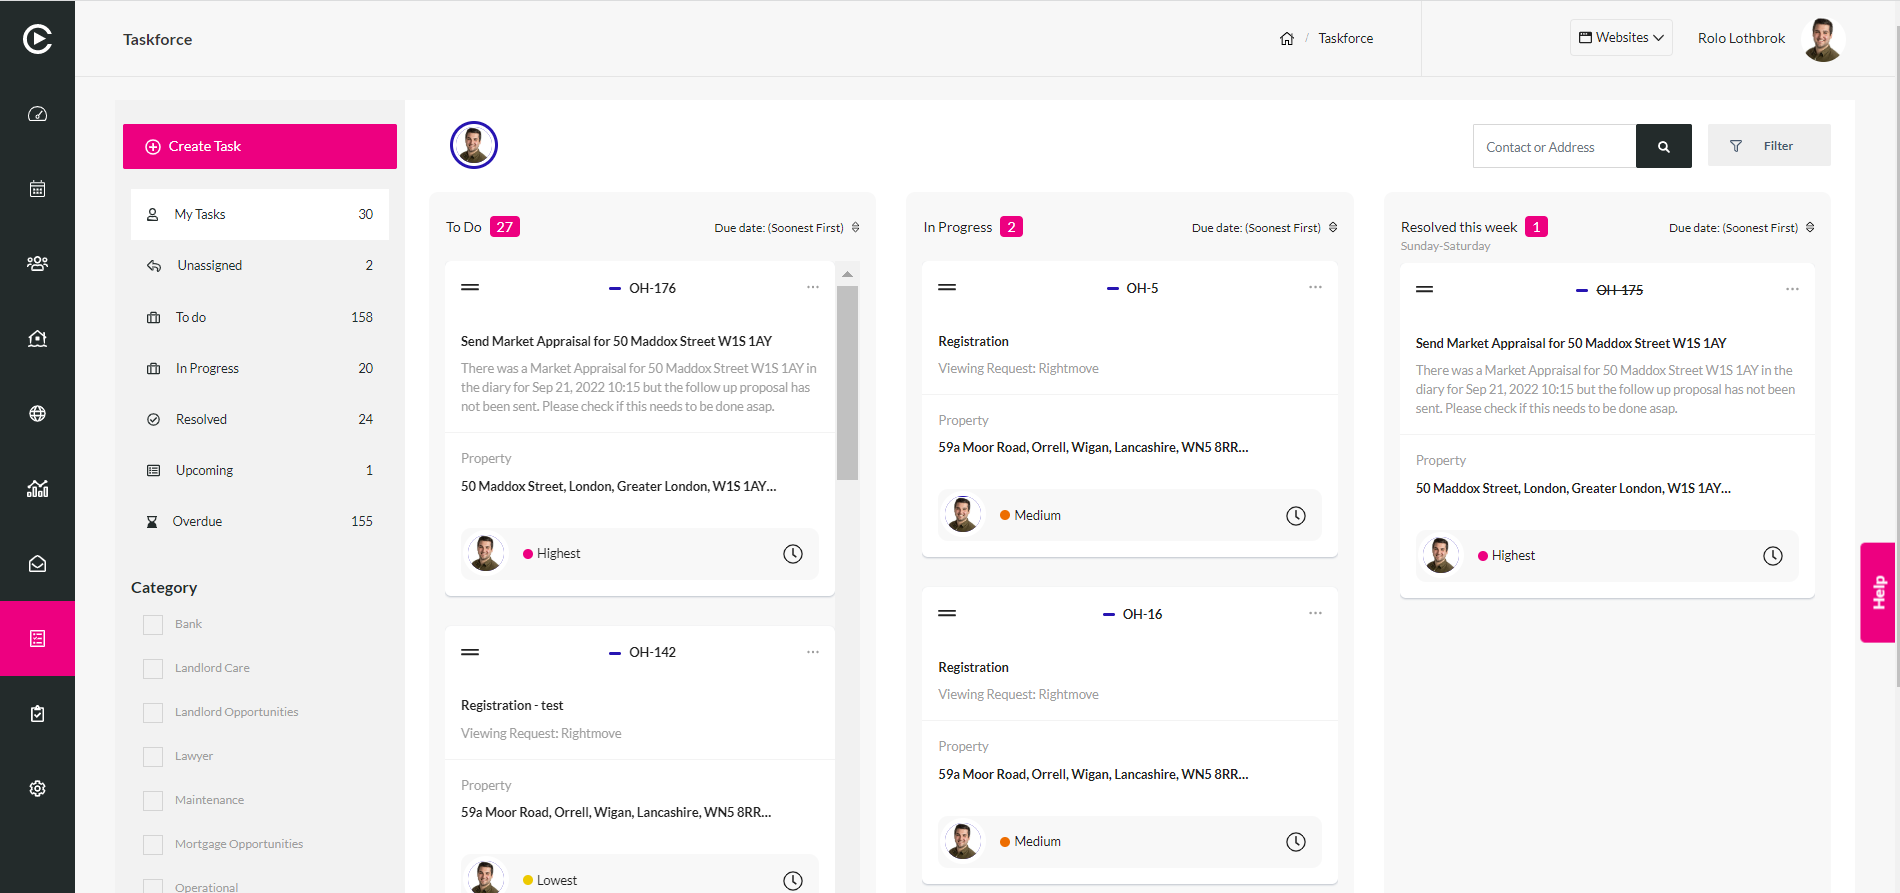The width and height of the screenshot is (1900, 893).
Task: Enable the Lawyer category checkbox
Action: point(153,757)
